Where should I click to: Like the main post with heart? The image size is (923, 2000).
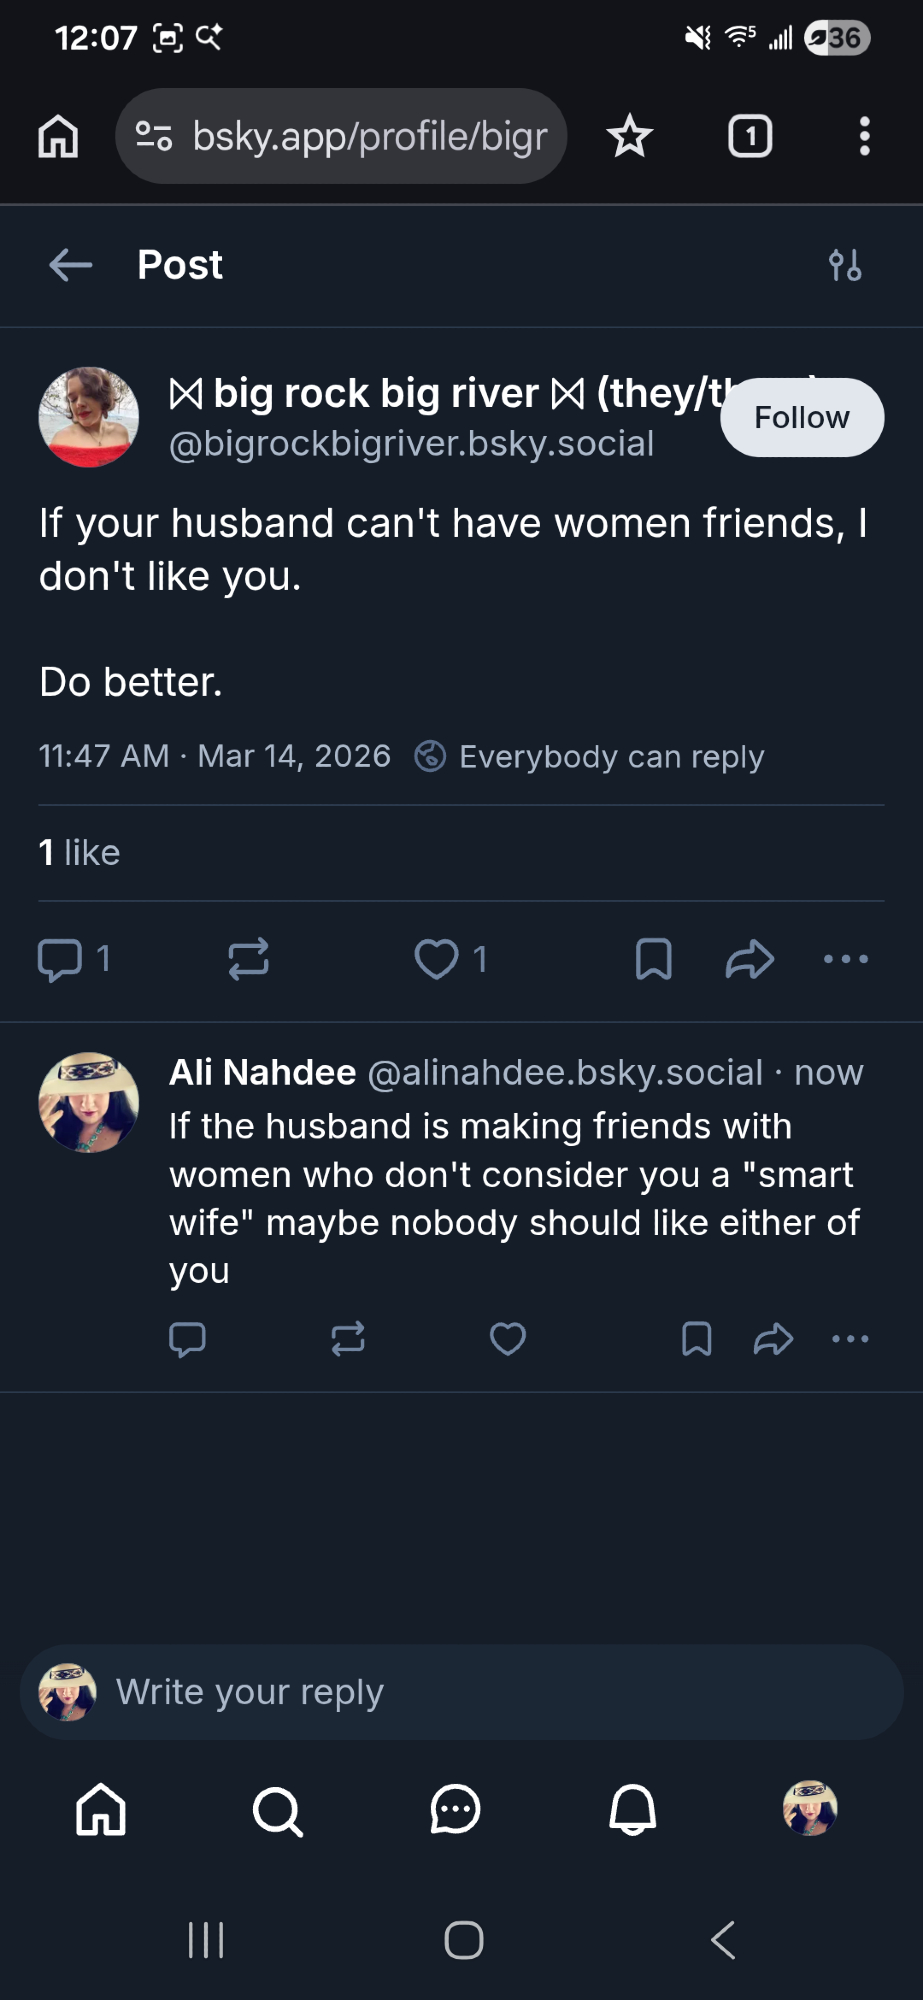[437, 958]
